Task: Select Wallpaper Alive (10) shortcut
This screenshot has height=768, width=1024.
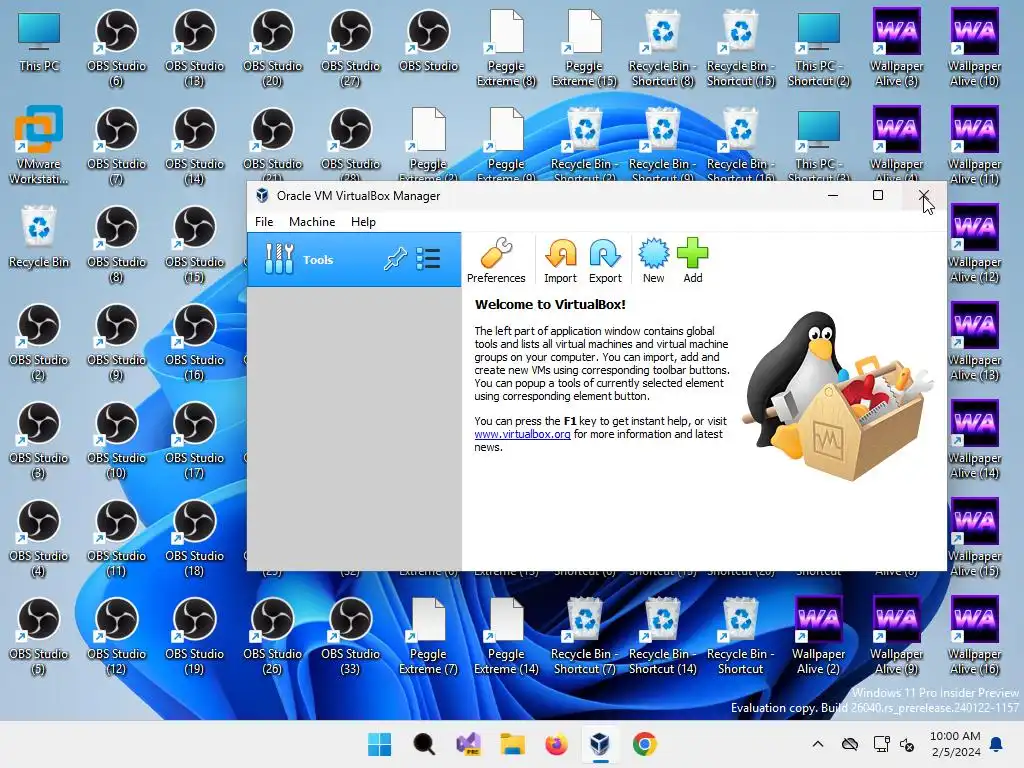Action: [974, 48]
